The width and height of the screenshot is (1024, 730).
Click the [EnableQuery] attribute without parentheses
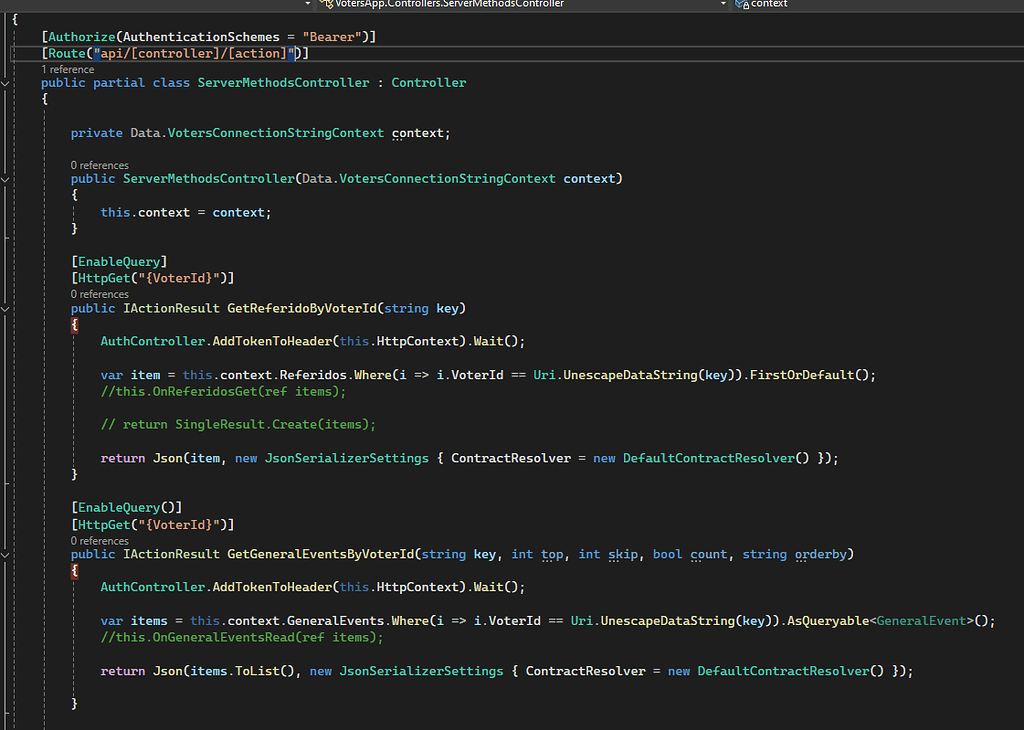click(x=119, y=262)
